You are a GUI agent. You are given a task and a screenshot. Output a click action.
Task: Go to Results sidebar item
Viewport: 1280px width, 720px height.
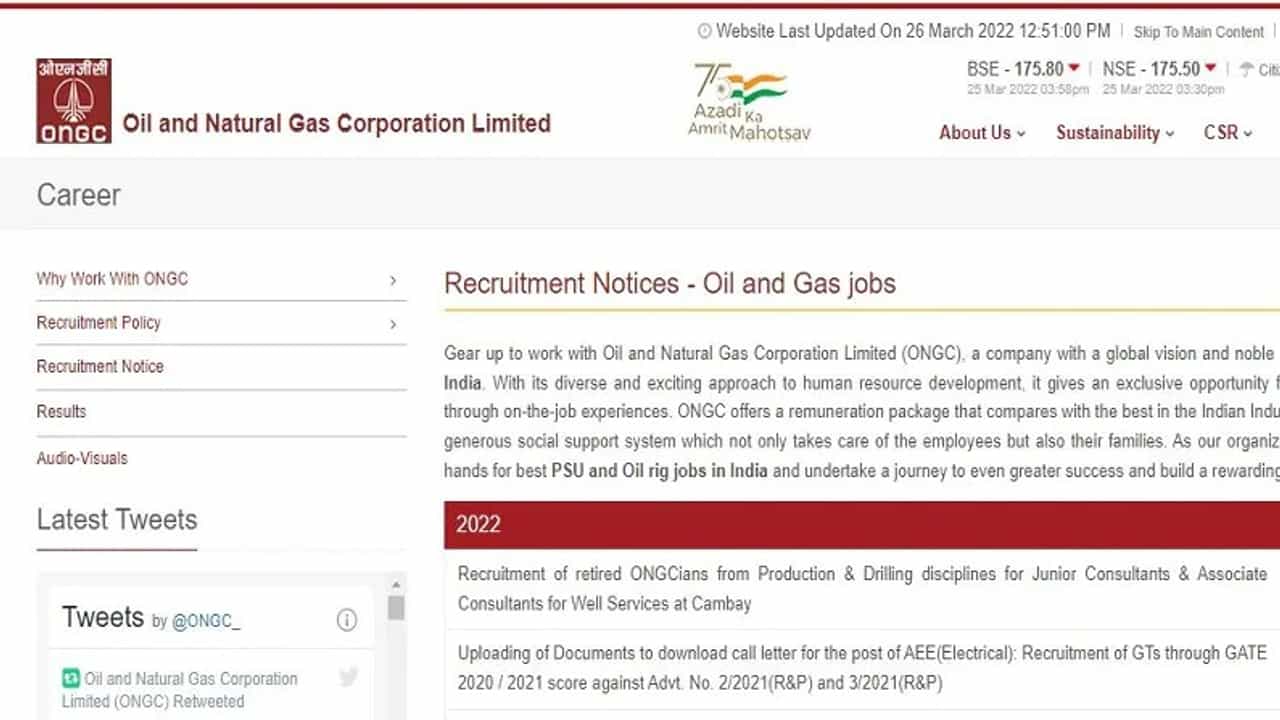[x=61, y=412]
